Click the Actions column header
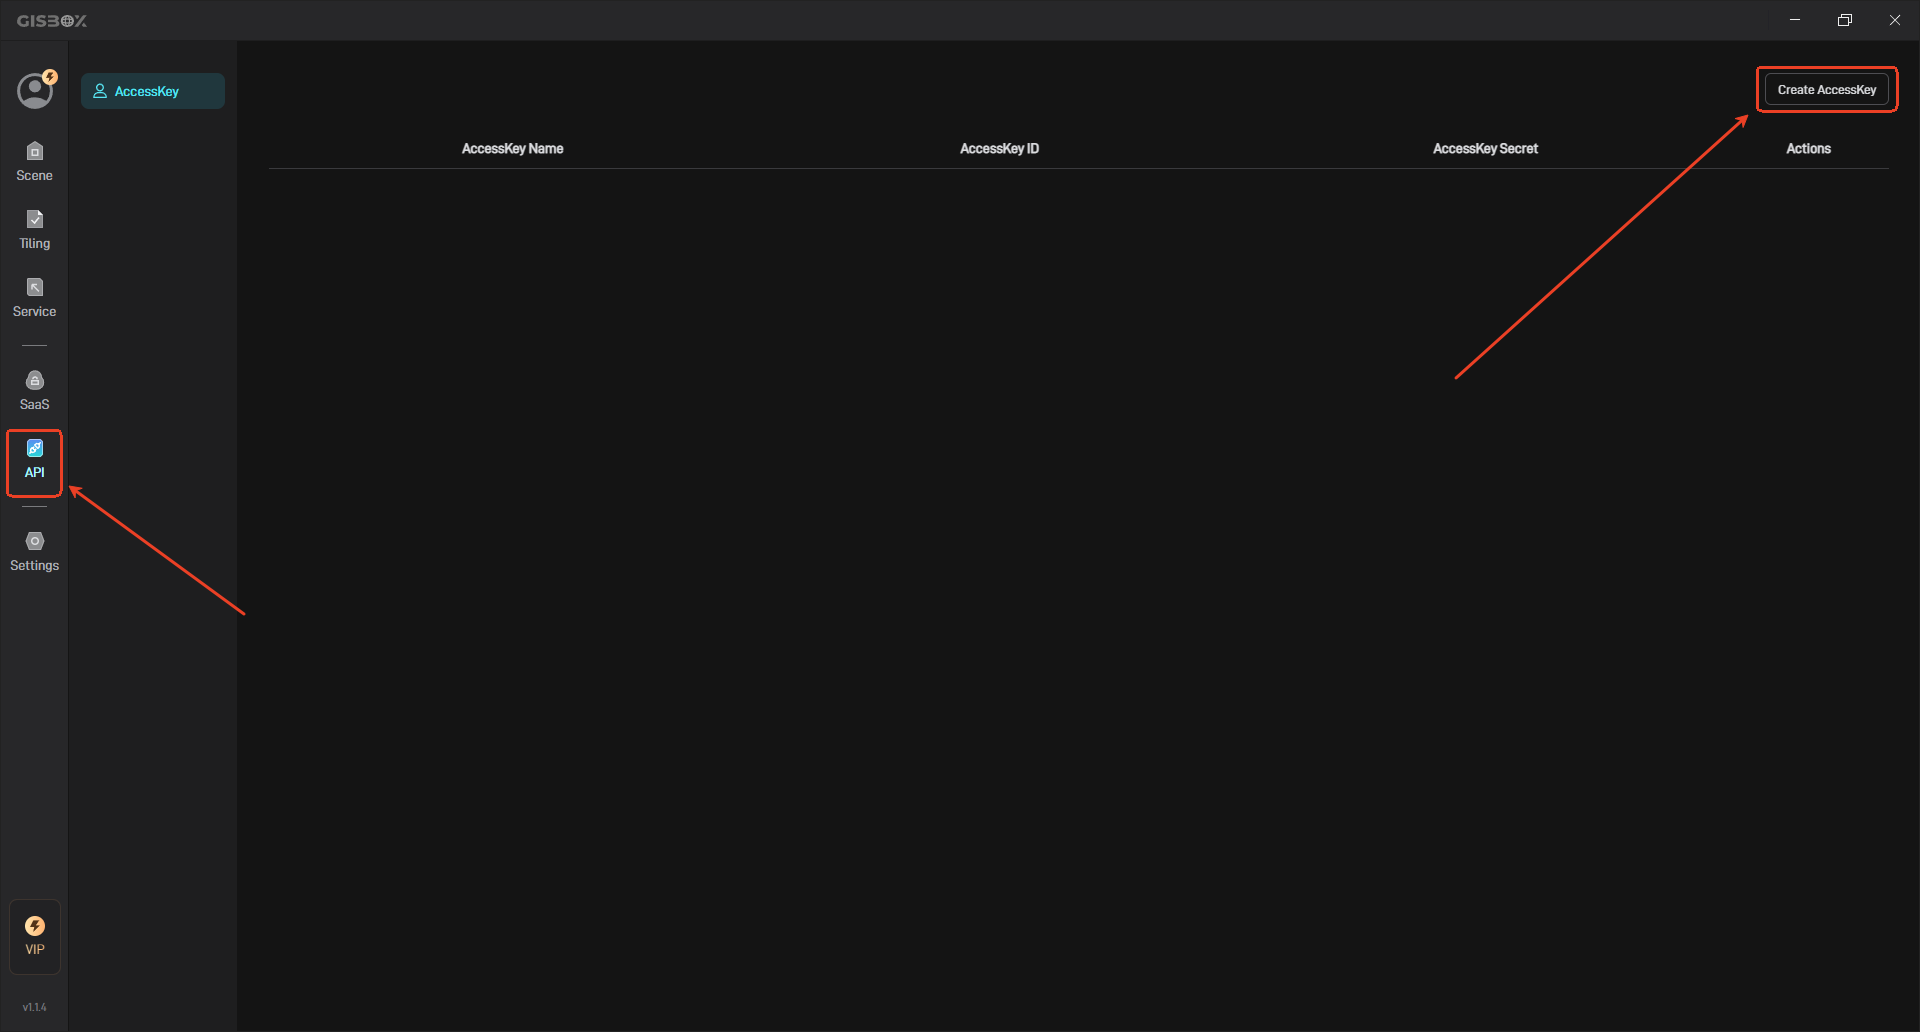 click(x=1809, y=148)
